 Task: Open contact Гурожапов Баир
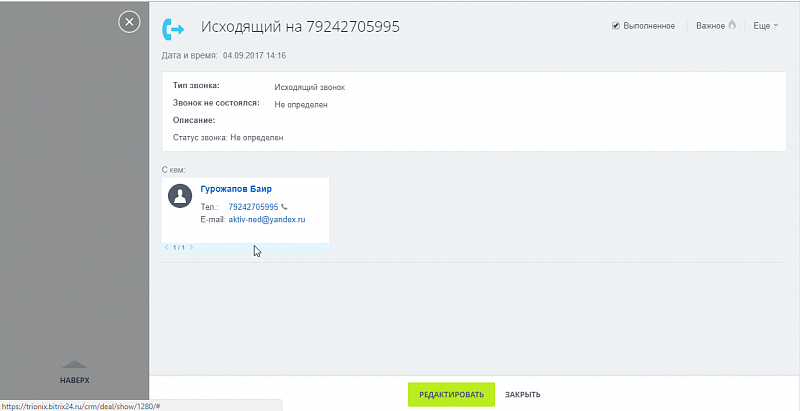(x=236, y=189)
